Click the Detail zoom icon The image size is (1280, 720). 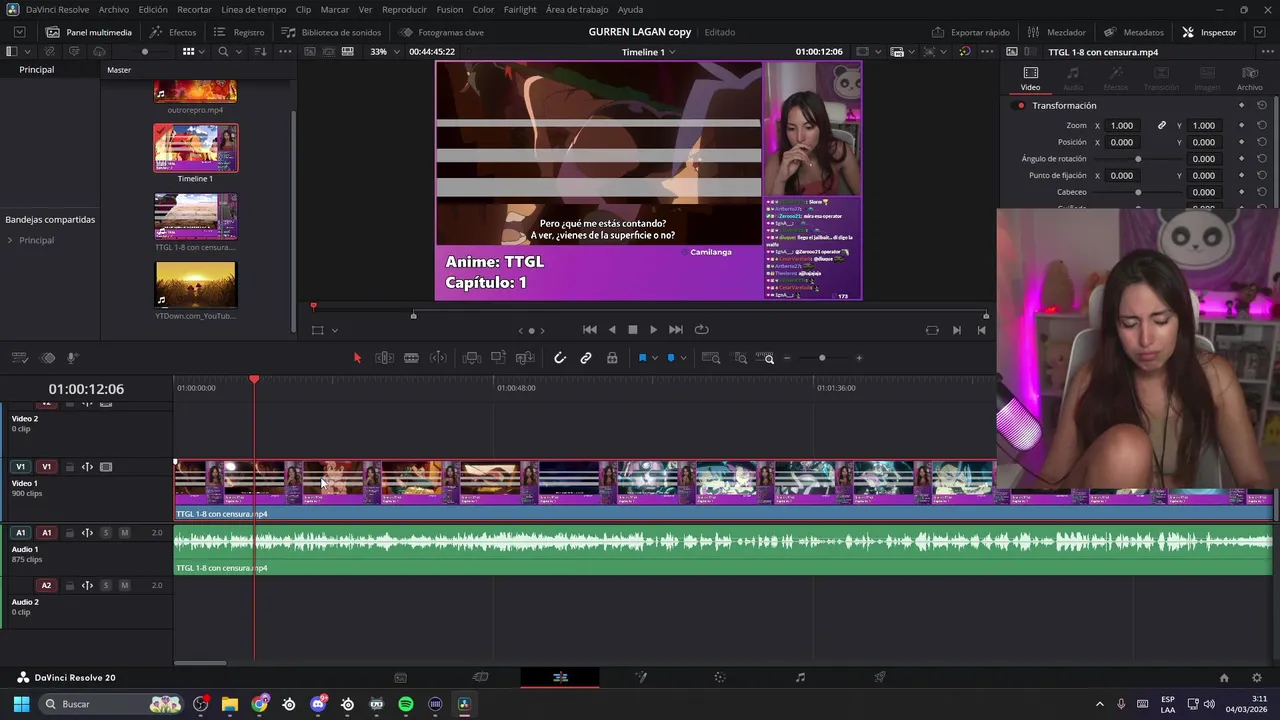740,358
